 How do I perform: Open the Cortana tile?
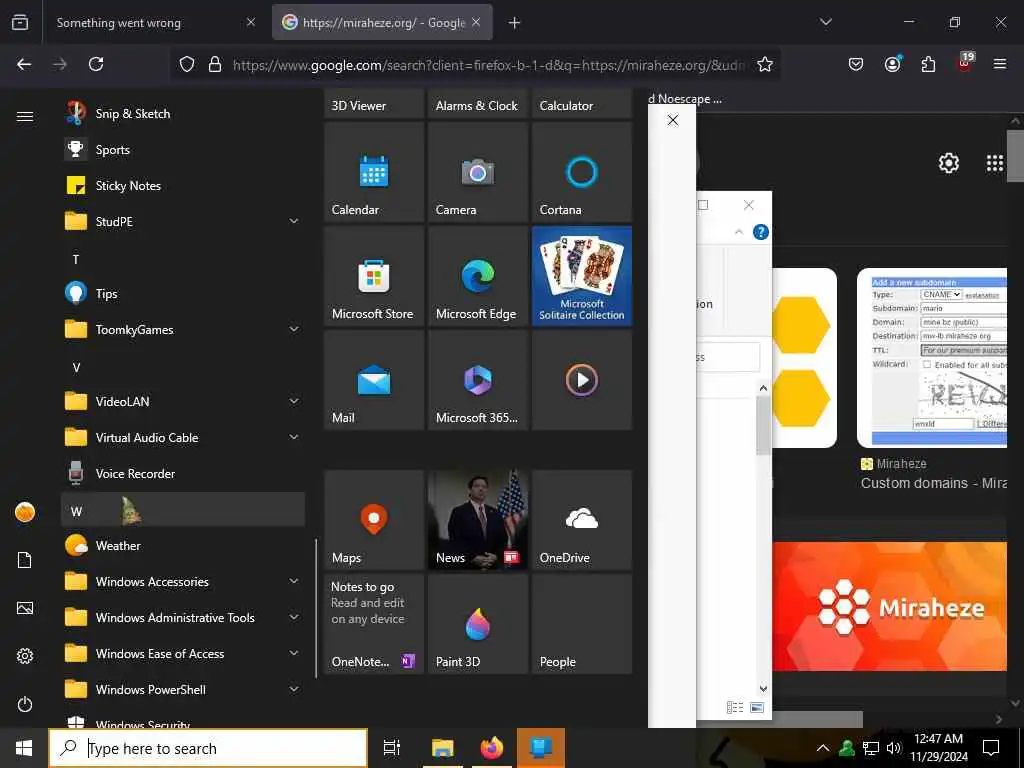tap(581, 172)
